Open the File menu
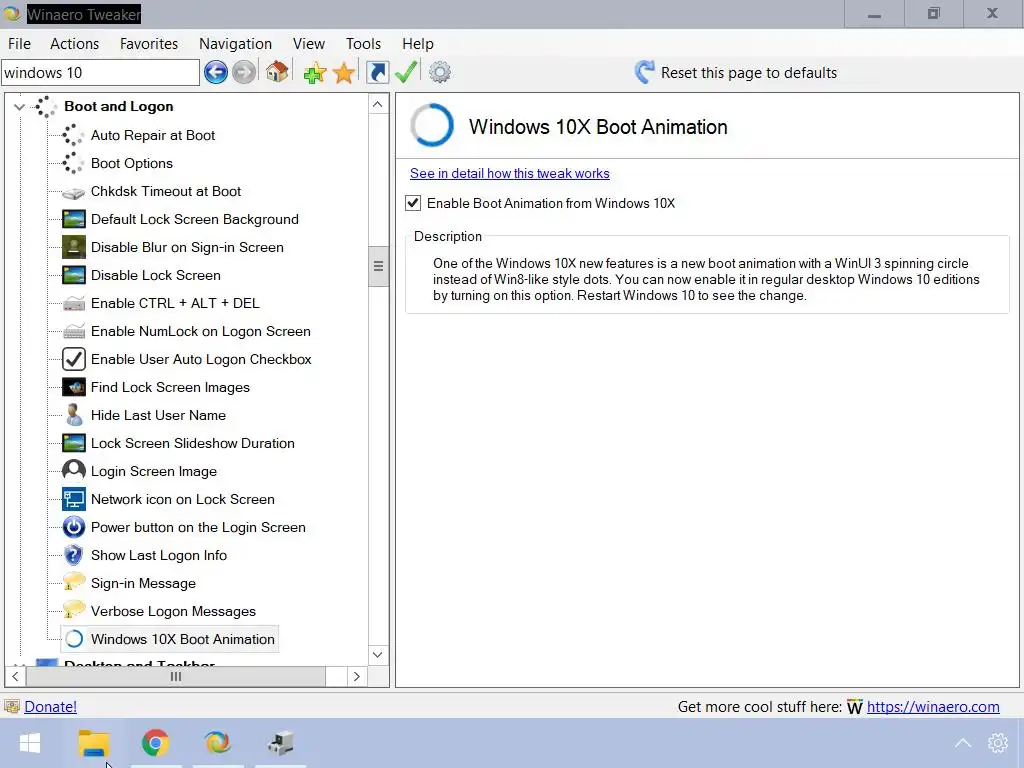The image size is (1024, 768). [x=19, y=44]
